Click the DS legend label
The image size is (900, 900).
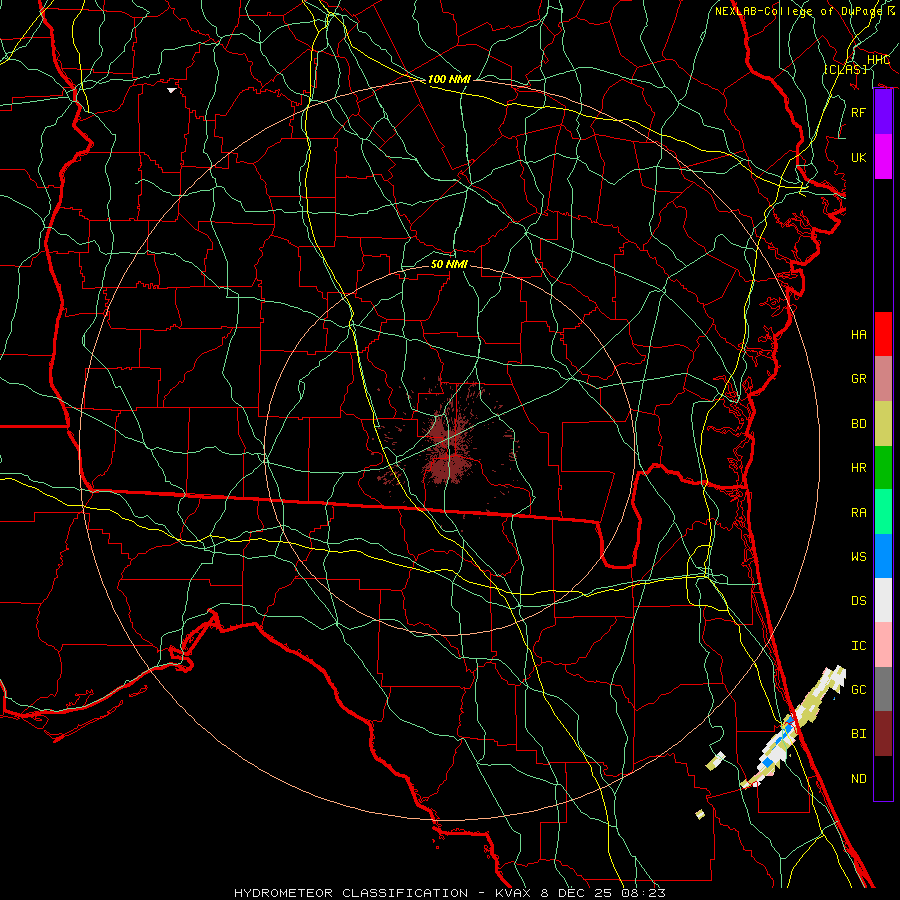click(x=859, y=600)
